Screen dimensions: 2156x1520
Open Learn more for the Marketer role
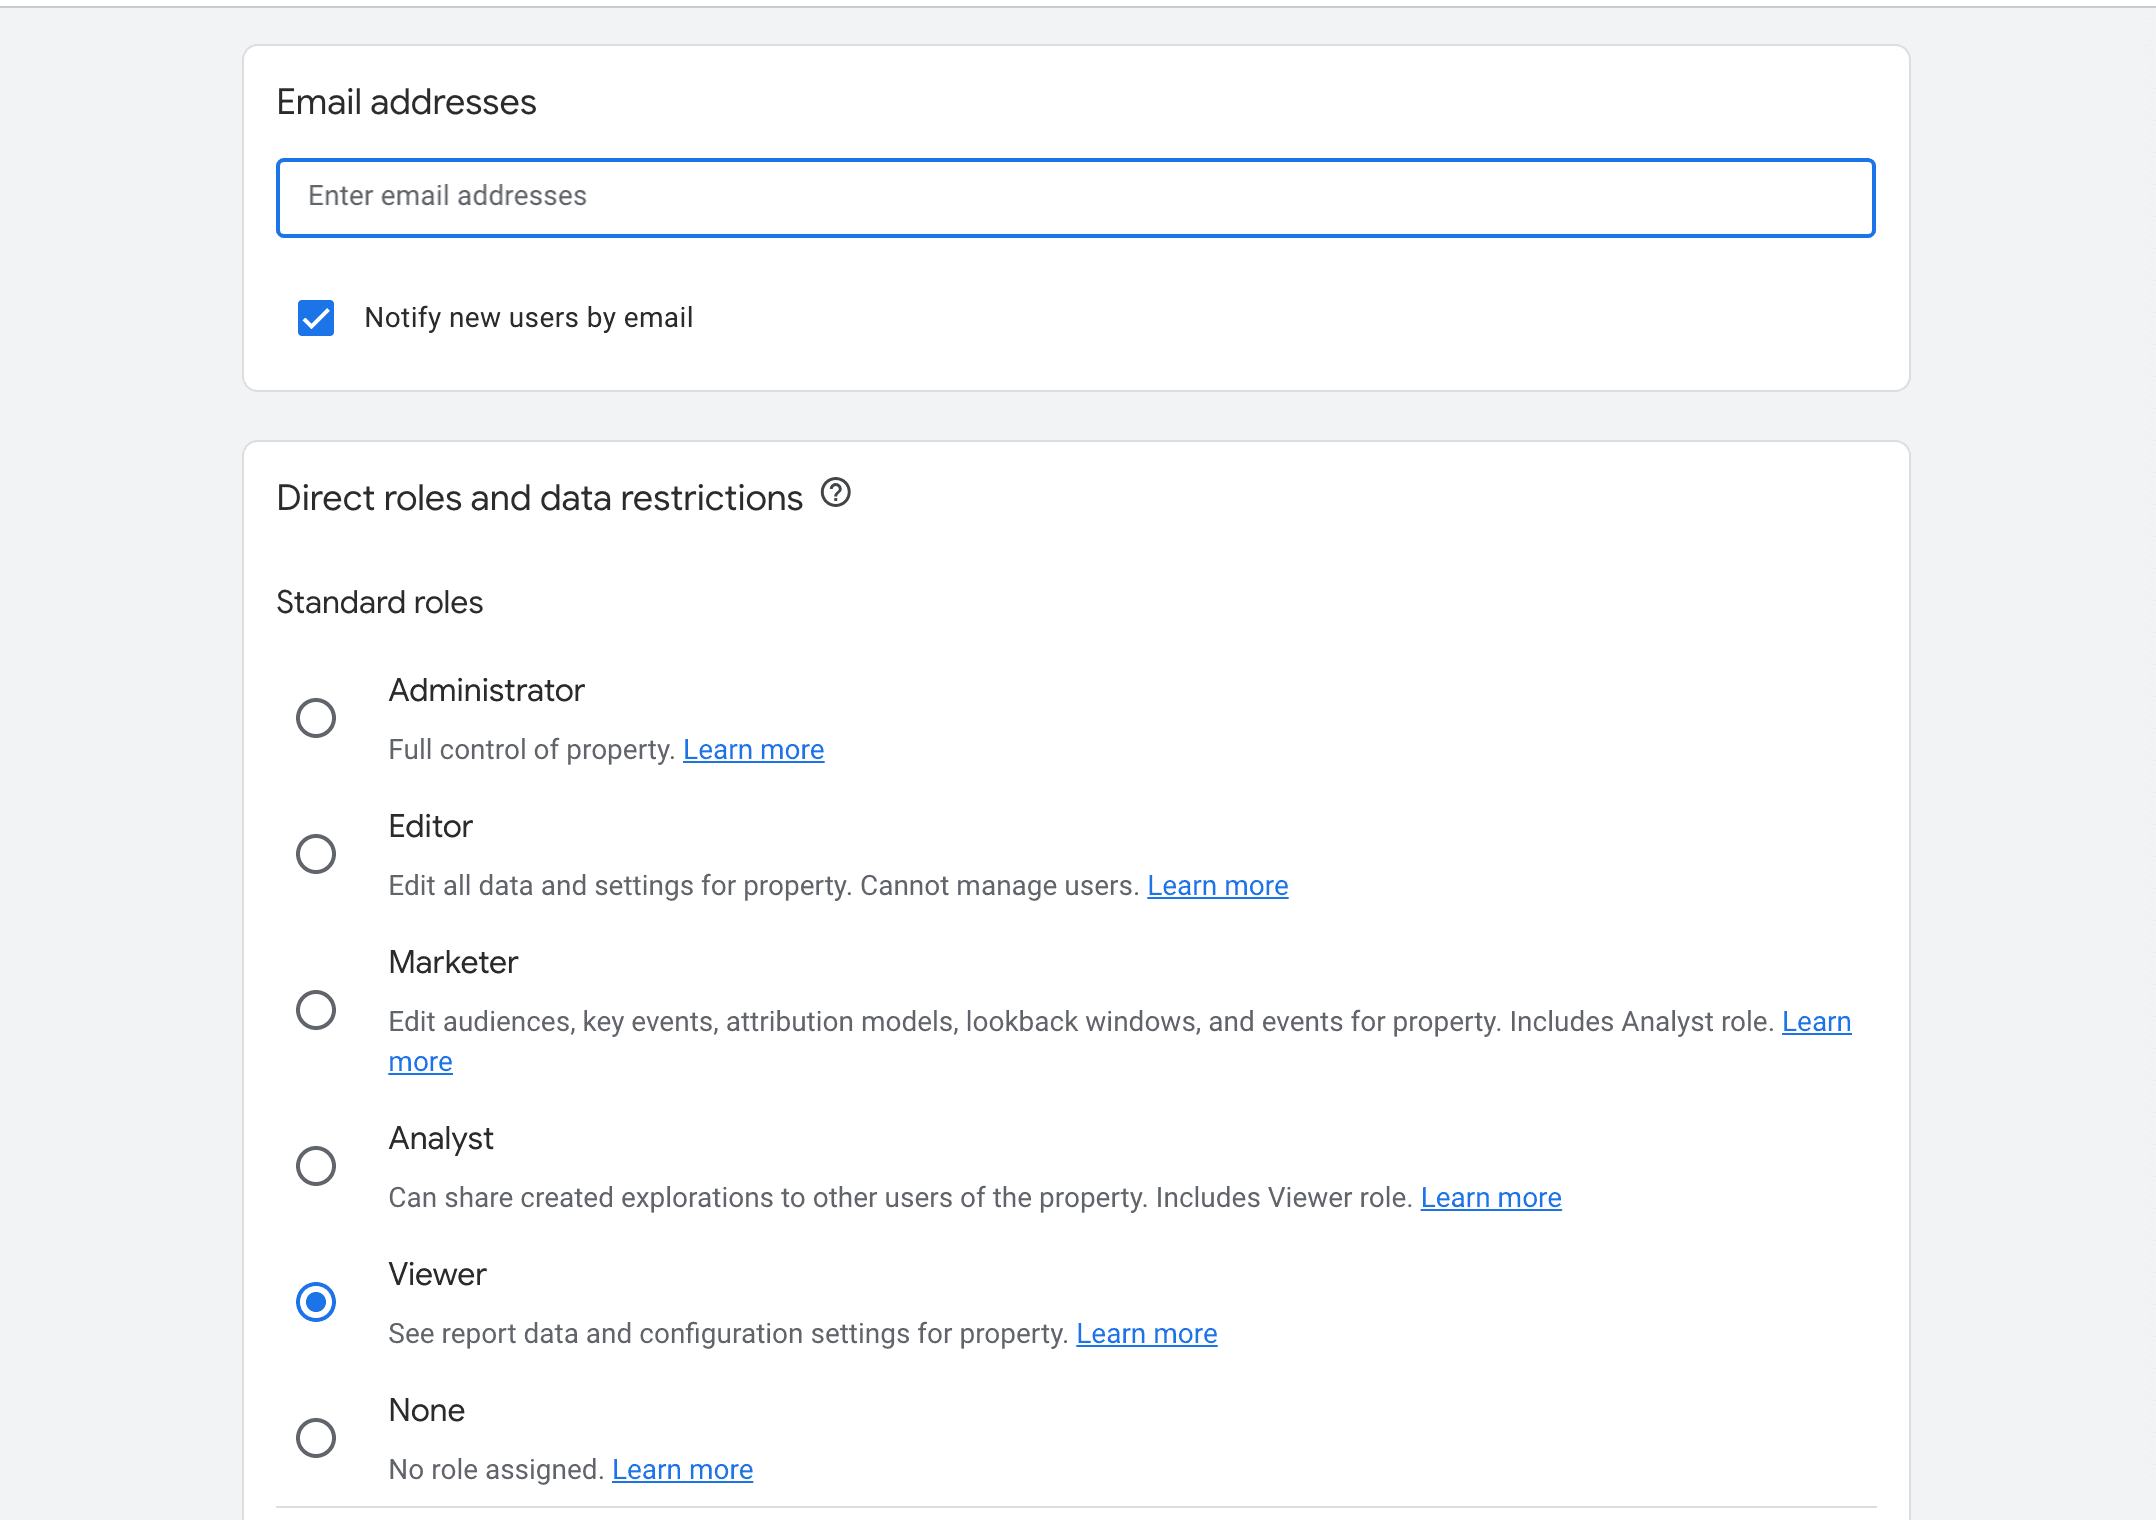point(1815,1021)
